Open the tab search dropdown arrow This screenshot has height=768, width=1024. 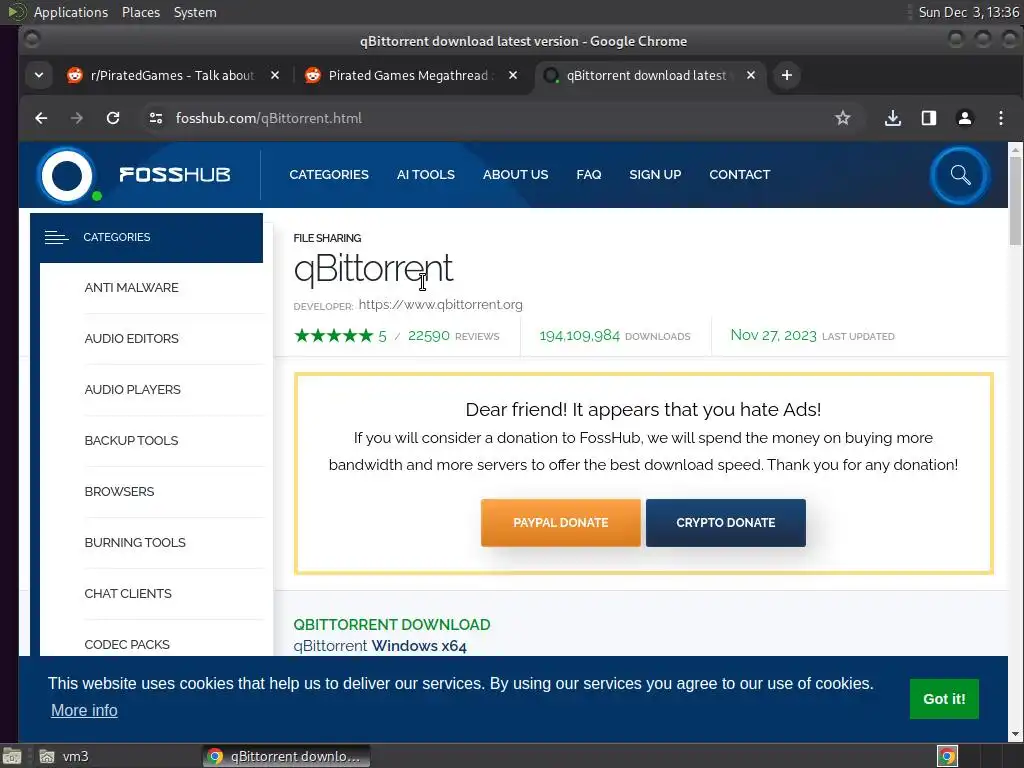(39, 75)
